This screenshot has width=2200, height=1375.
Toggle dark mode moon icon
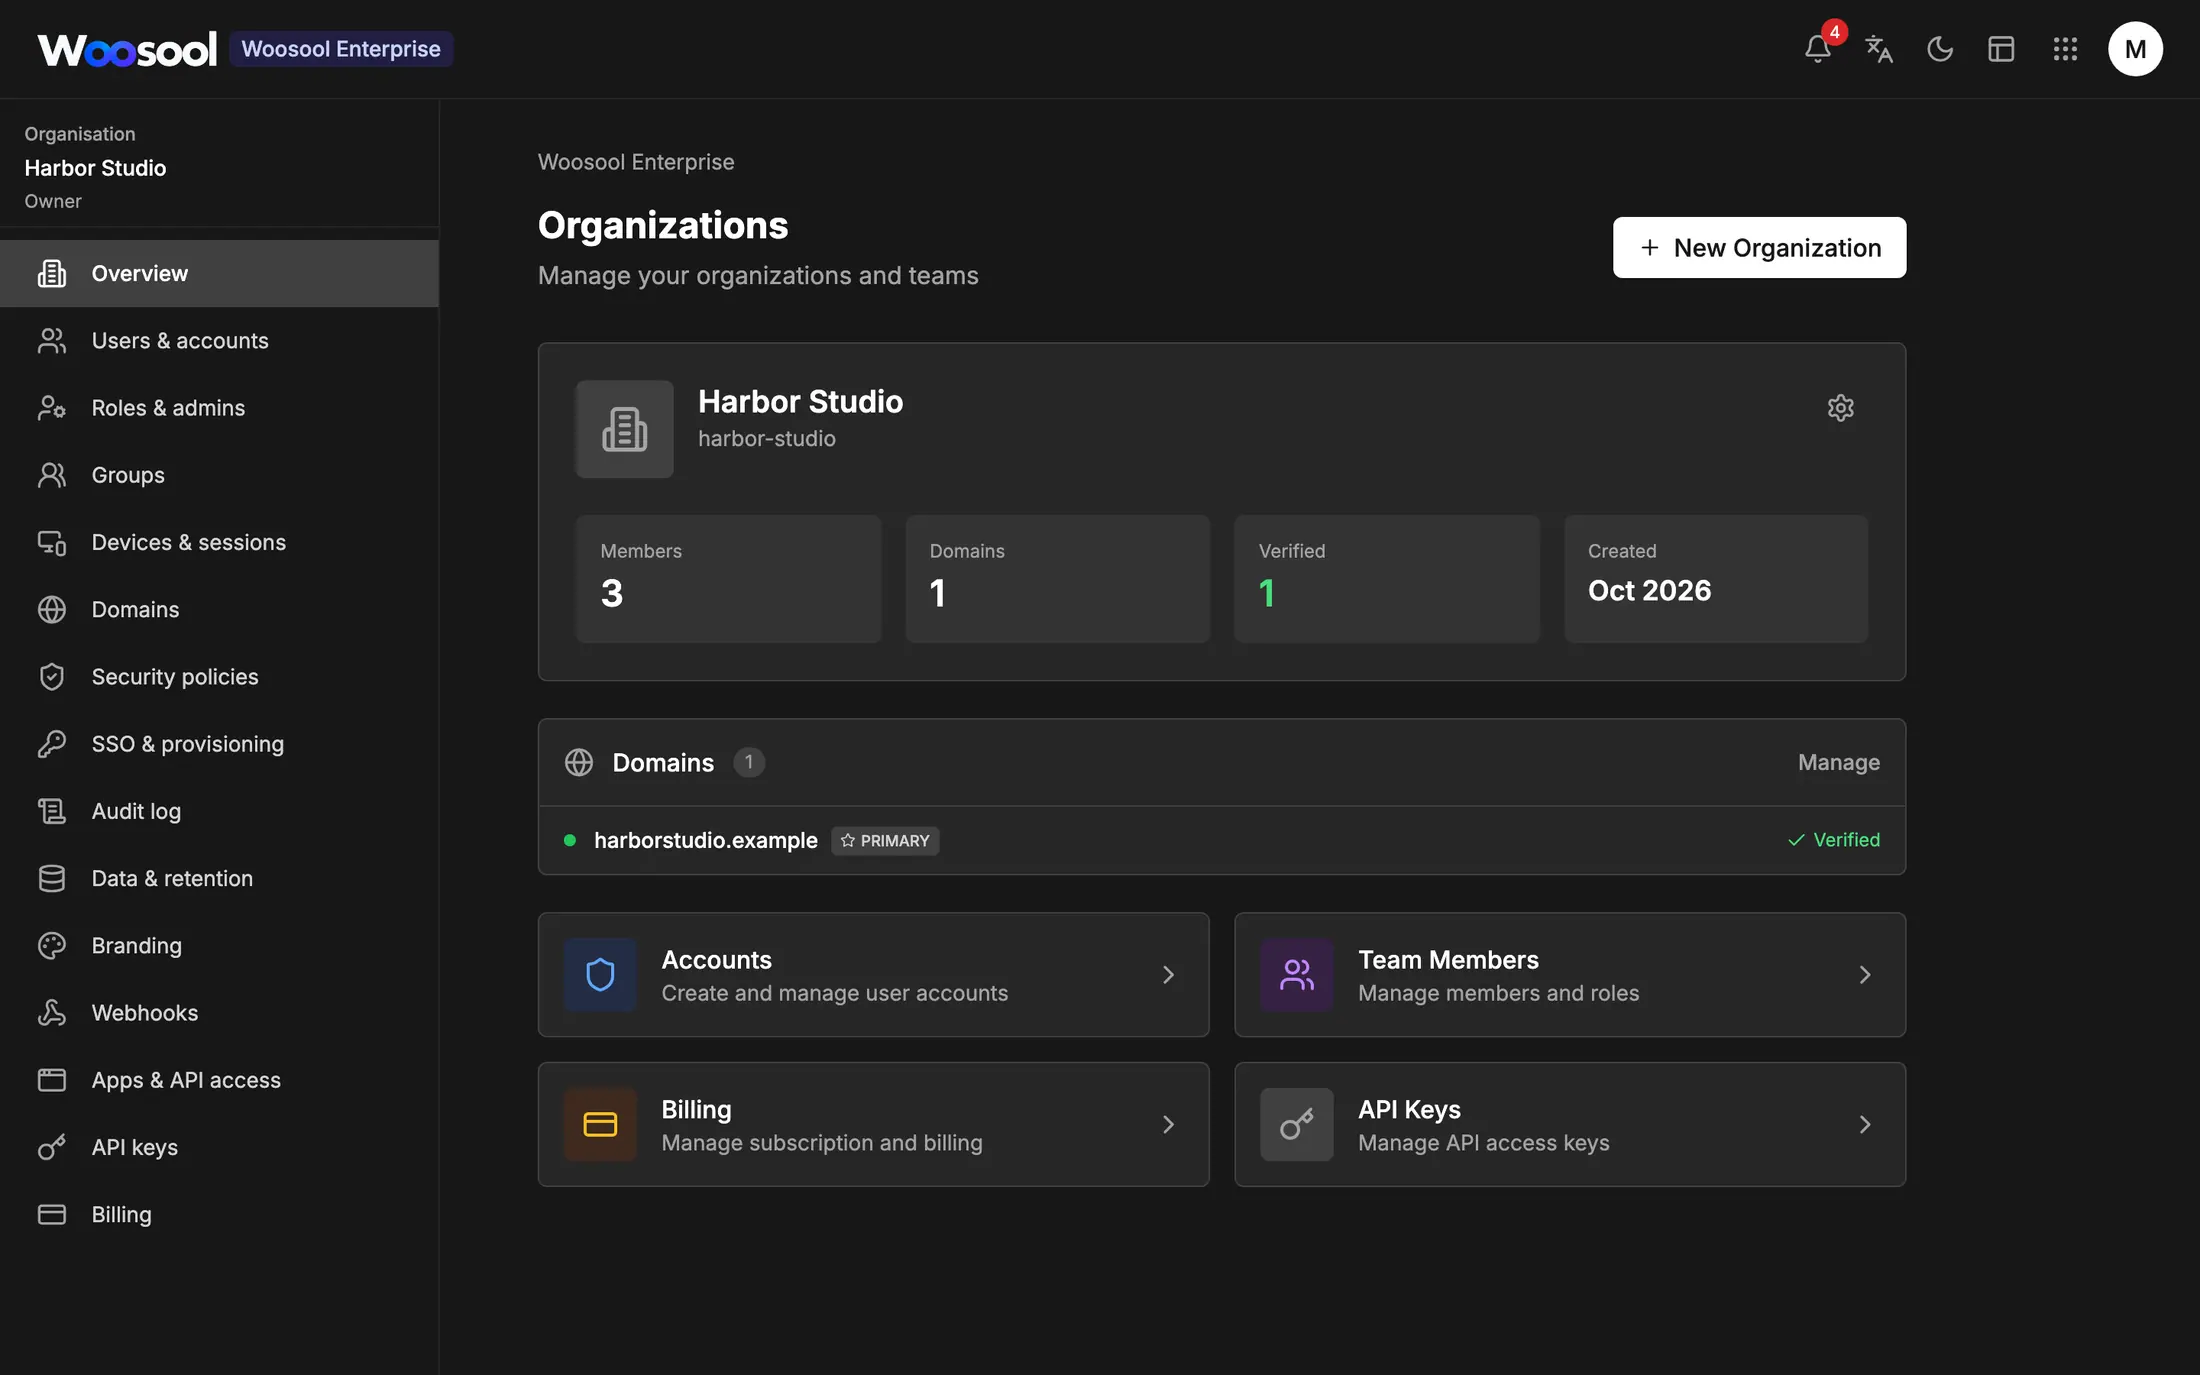1940,49
